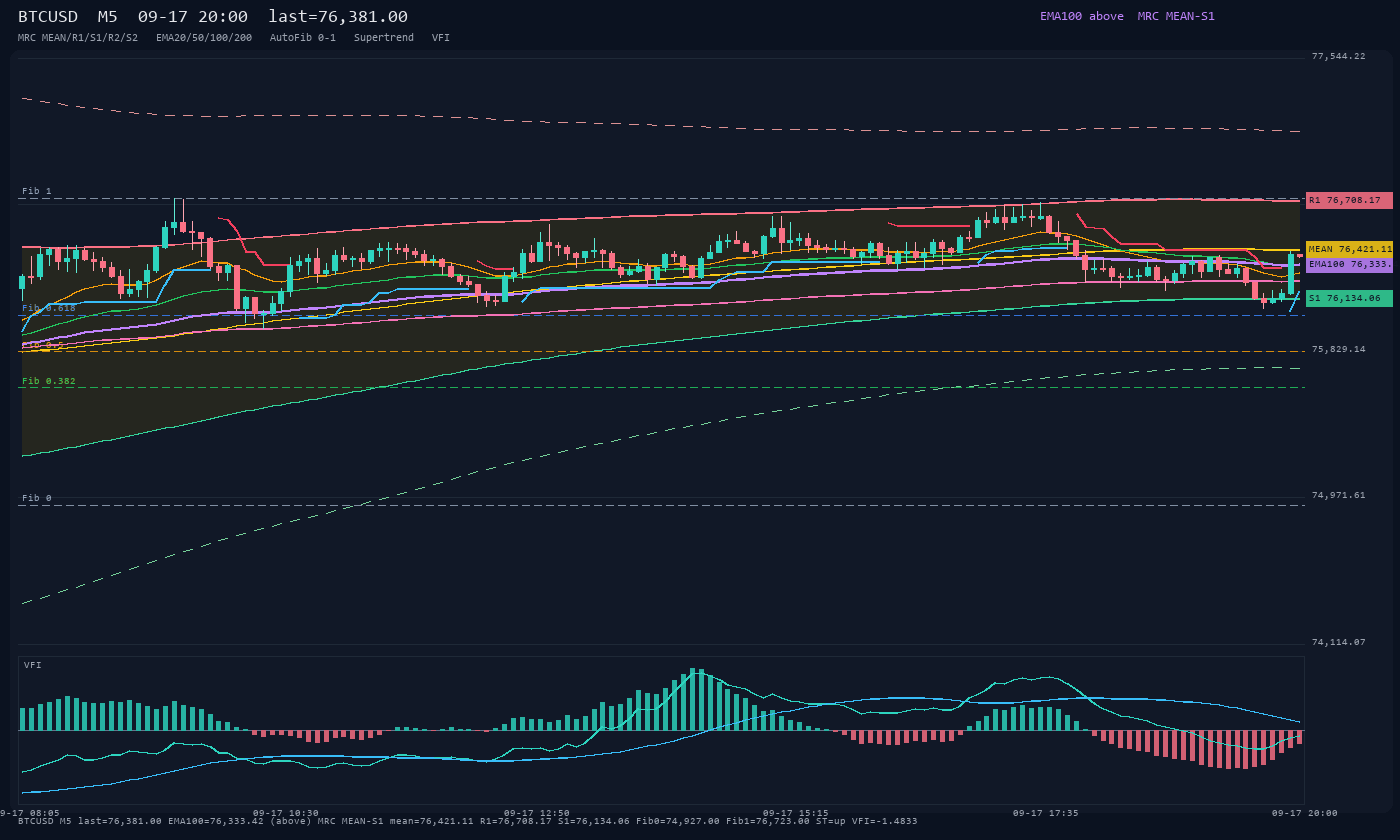The width and height of the screenshot is (1400, 840).
Task: Click the MRC MEAN/R1/S1/R2/S2 legend entry
Action: (x=78, y=37)
